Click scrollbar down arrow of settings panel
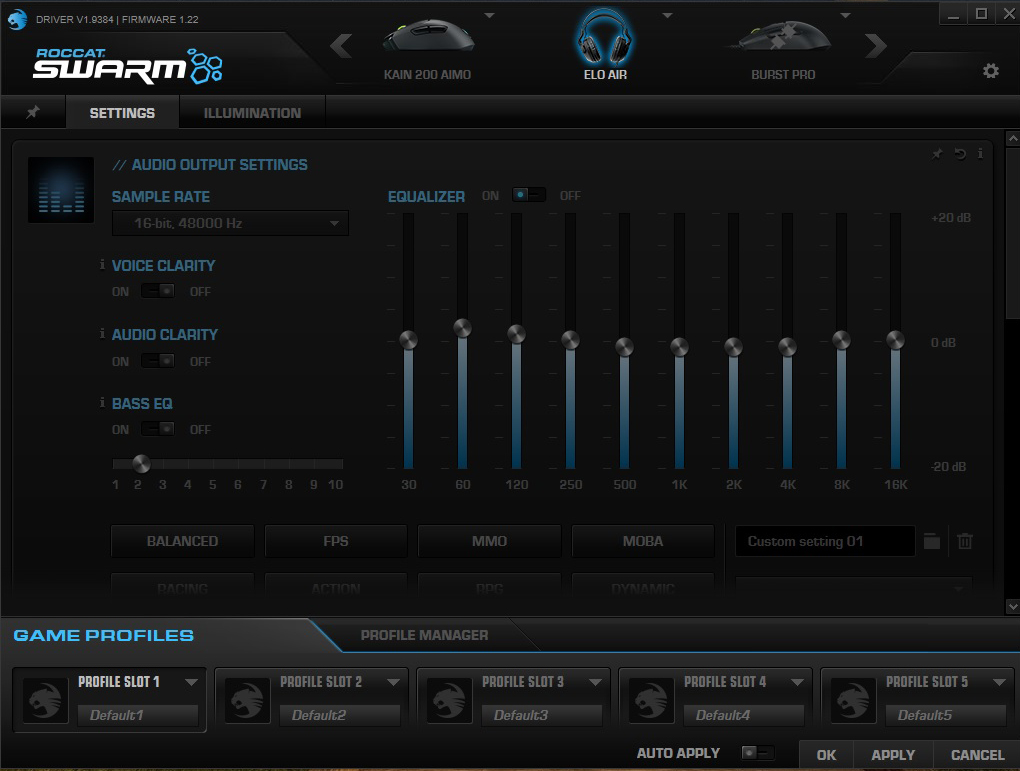 (x=1012, y=606)
